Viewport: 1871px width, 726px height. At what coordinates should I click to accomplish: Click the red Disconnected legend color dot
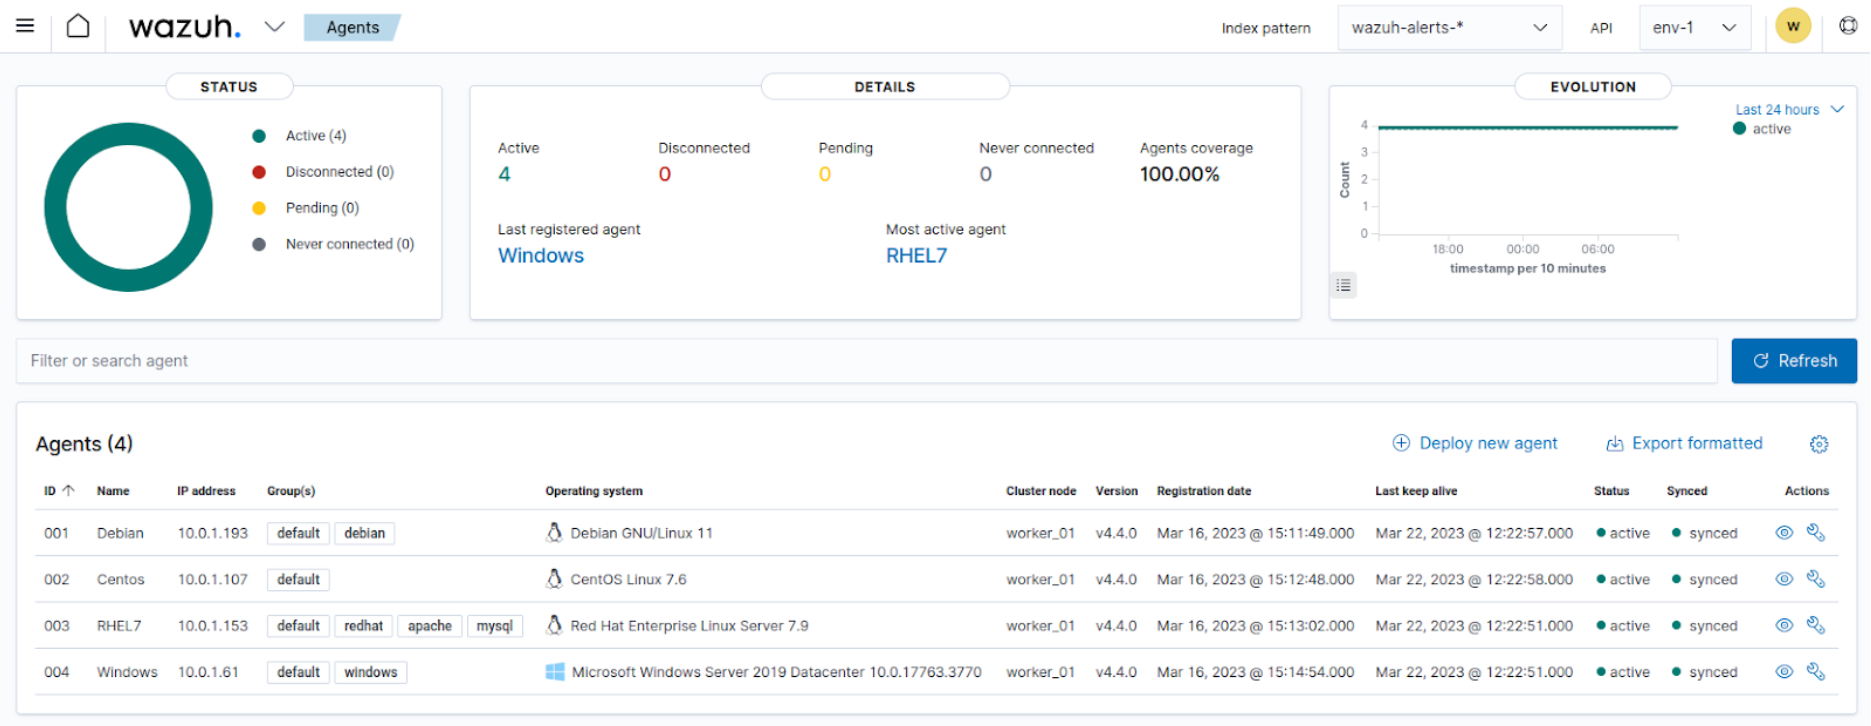click(x=259, y=172)
